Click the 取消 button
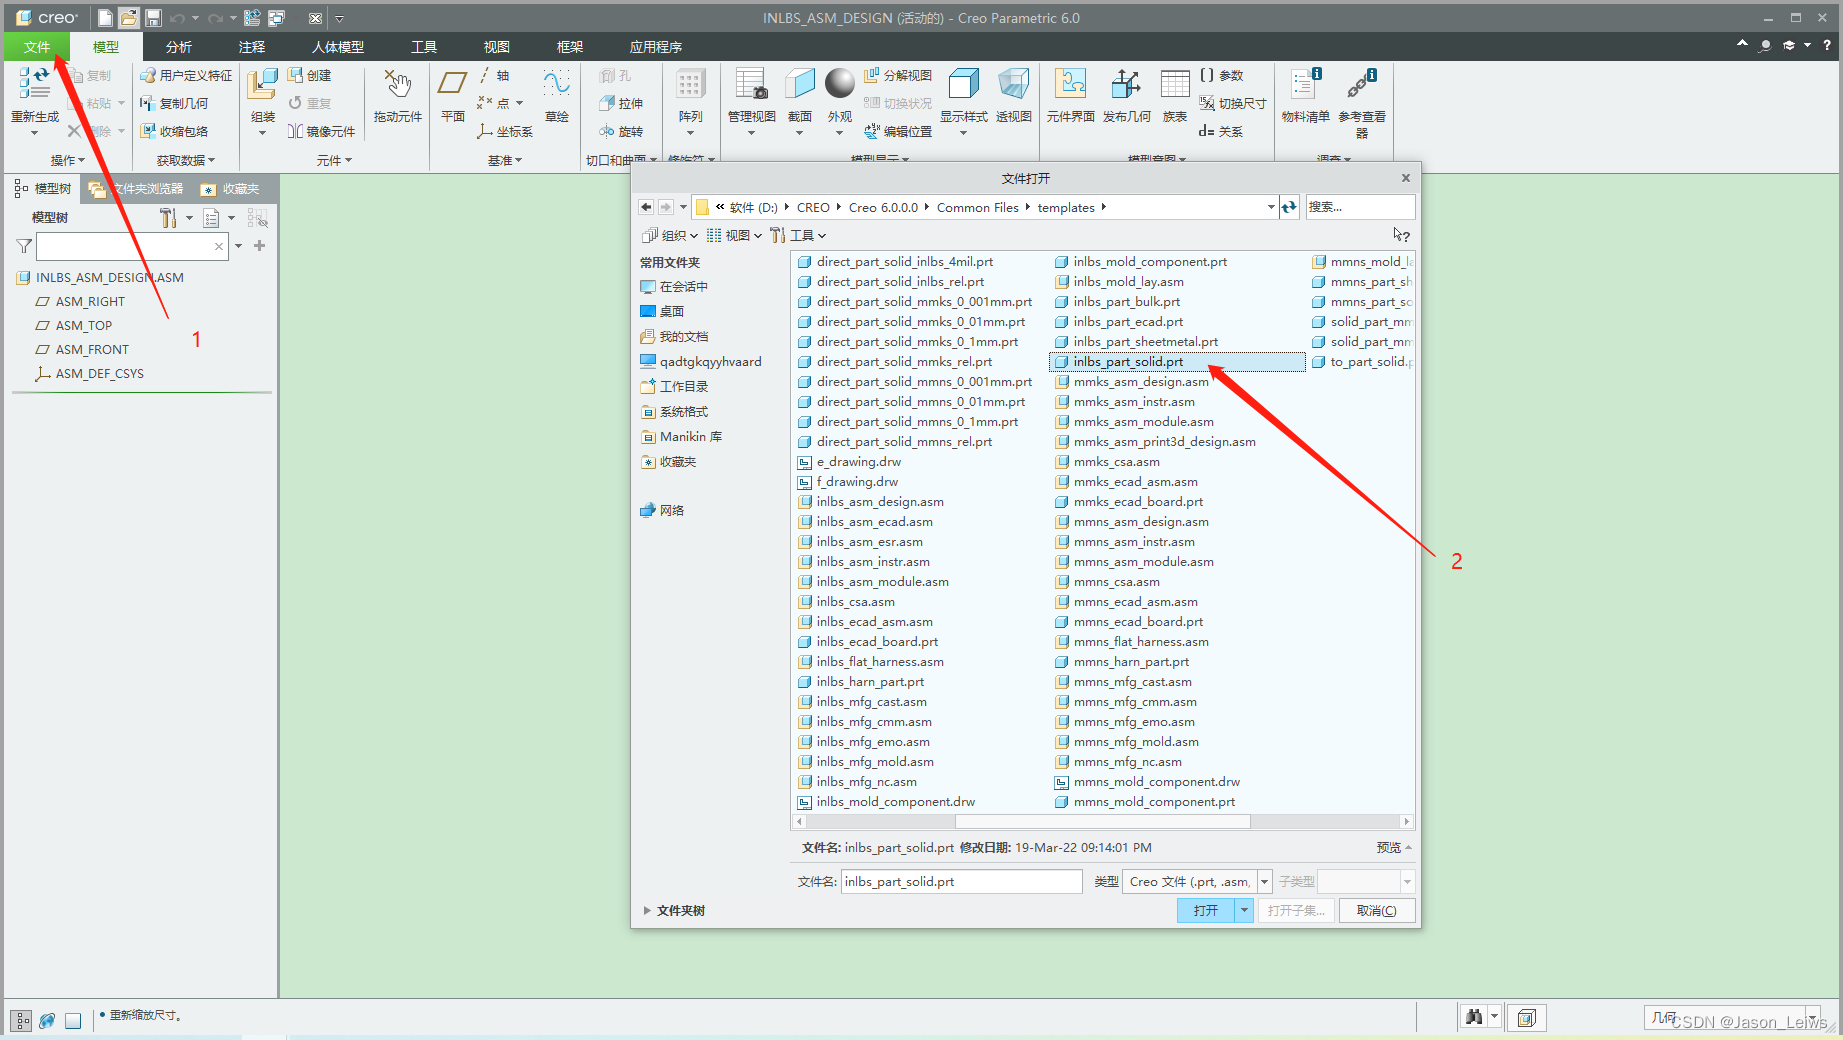Screen dimensions: 1843x1040 pos(1376,910)
